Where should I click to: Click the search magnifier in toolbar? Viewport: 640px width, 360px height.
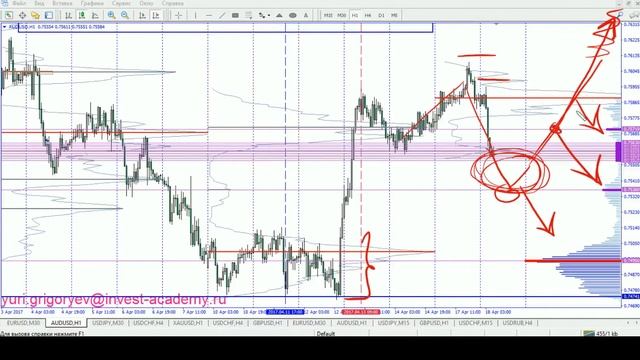[x=620, y=16]
